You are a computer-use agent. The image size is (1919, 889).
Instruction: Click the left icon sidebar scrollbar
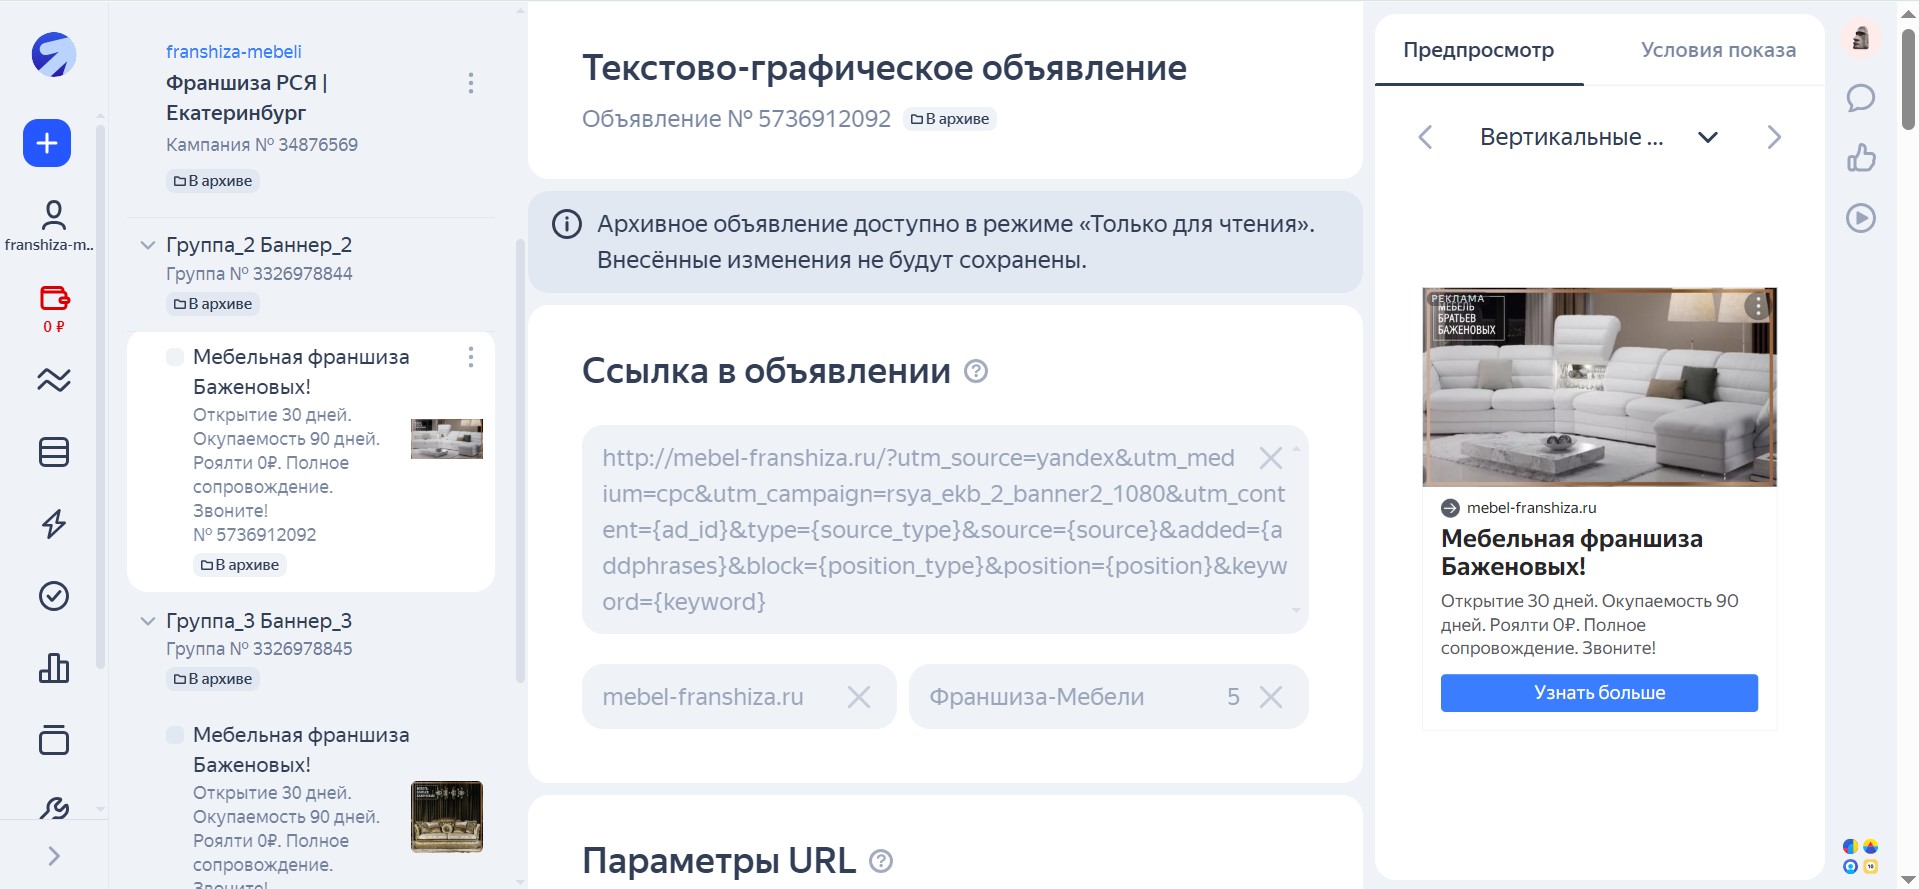[100, 395]
